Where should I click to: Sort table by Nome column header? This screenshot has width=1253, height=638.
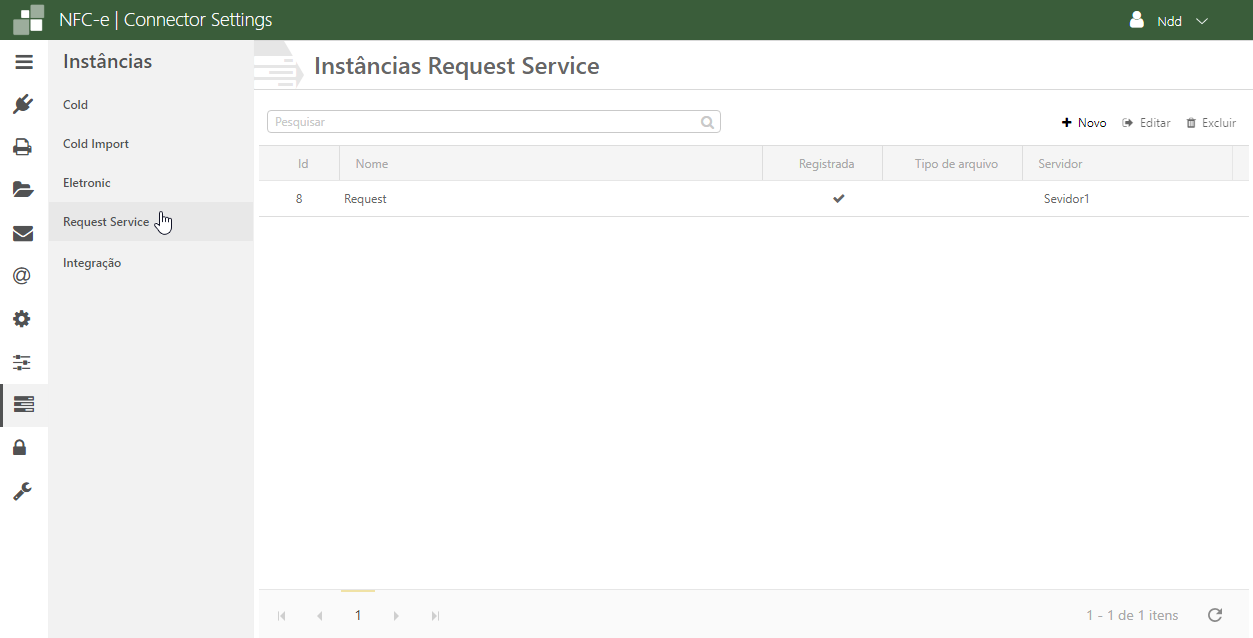[x=372, y=164]
